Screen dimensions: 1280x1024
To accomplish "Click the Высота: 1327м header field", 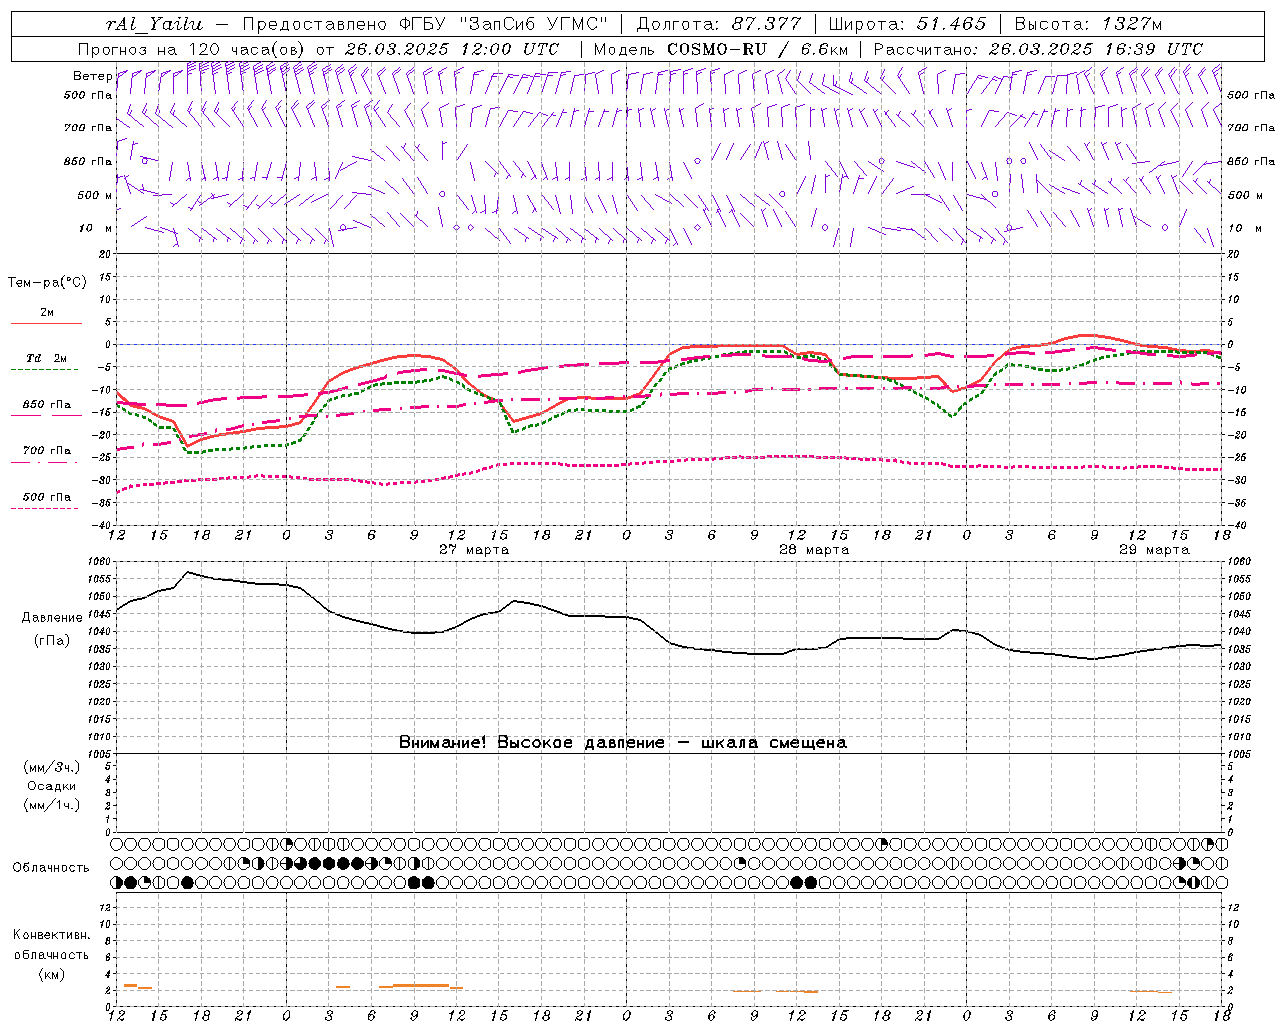I will tap(1088, 24).
